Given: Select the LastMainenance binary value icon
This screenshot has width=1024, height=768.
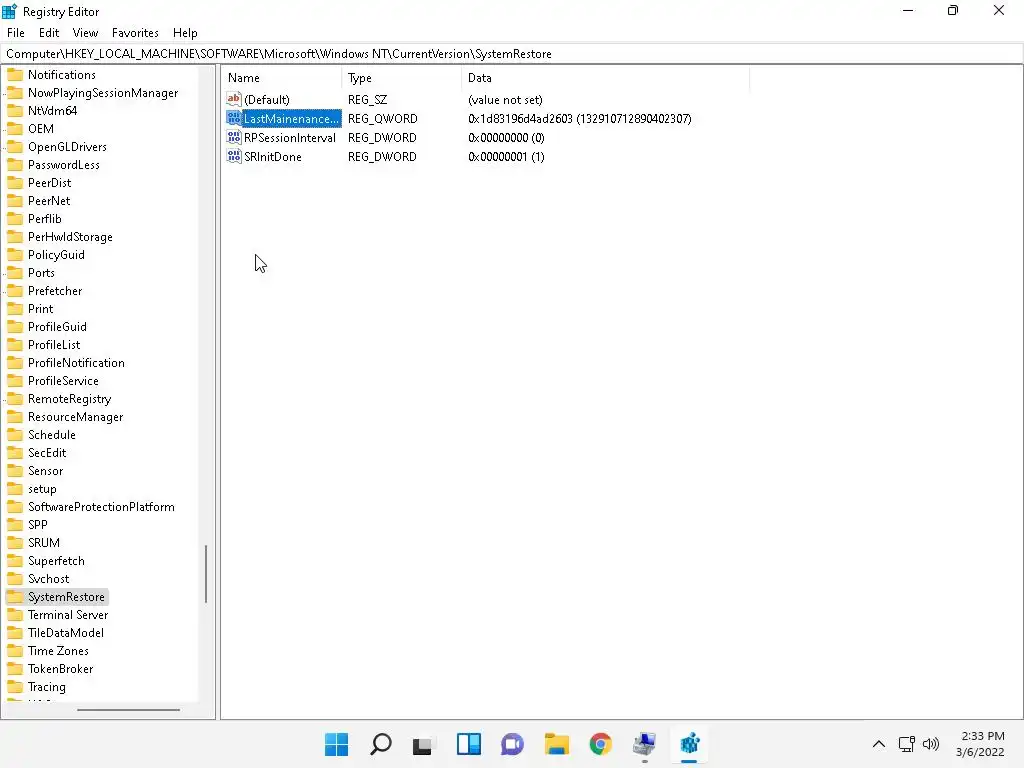Looking at the screenshot, I should (x=234, y=118).
